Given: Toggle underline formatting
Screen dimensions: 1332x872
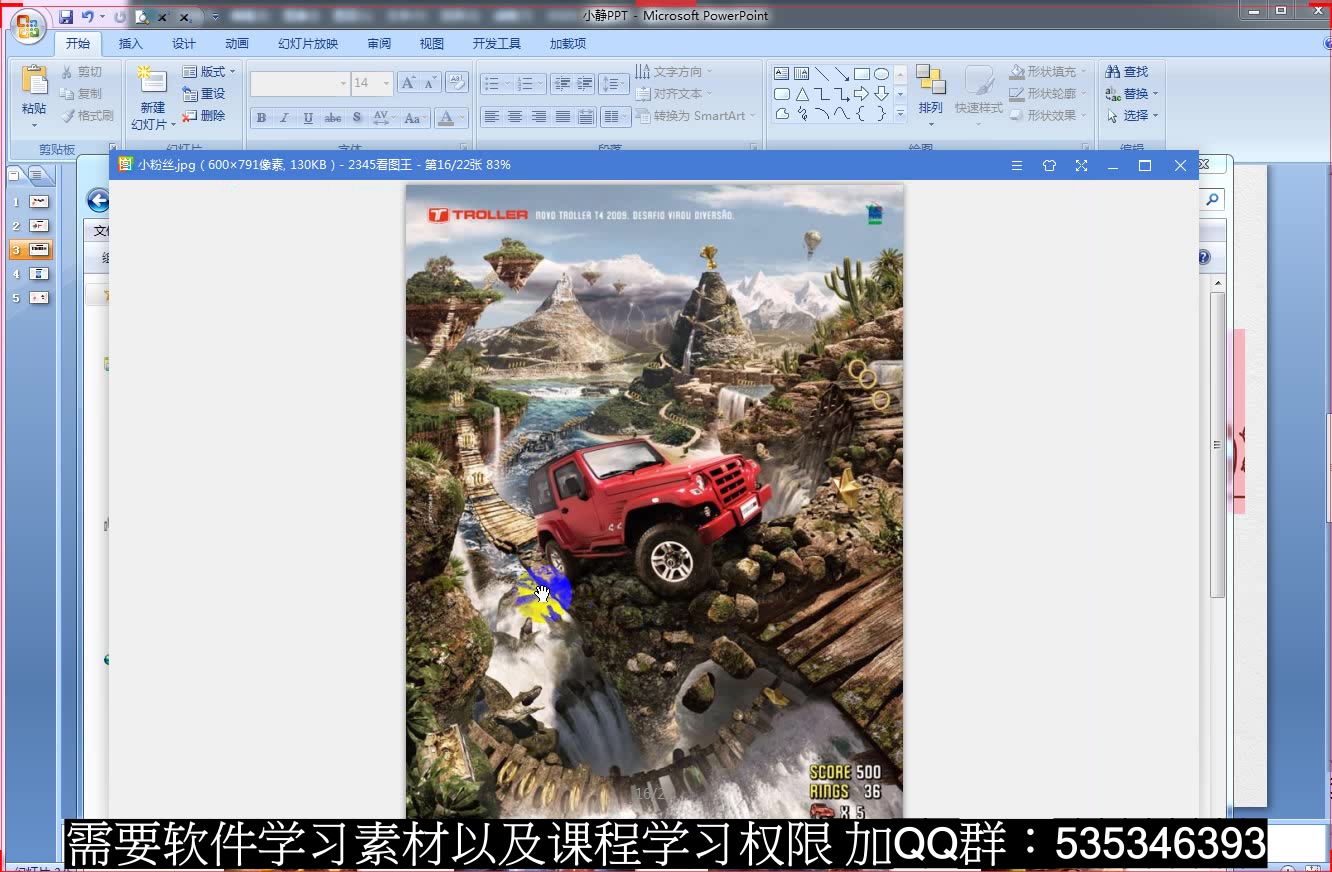Looking at the screenshot, I should (x=307, y=117).
